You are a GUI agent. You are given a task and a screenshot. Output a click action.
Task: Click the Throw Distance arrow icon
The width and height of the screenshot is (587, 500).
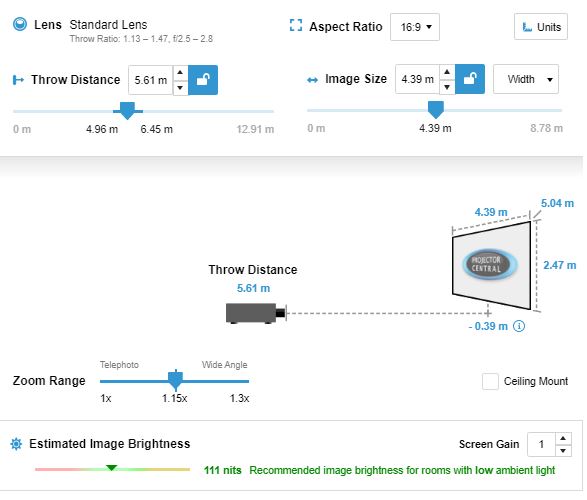click(18, 80)
